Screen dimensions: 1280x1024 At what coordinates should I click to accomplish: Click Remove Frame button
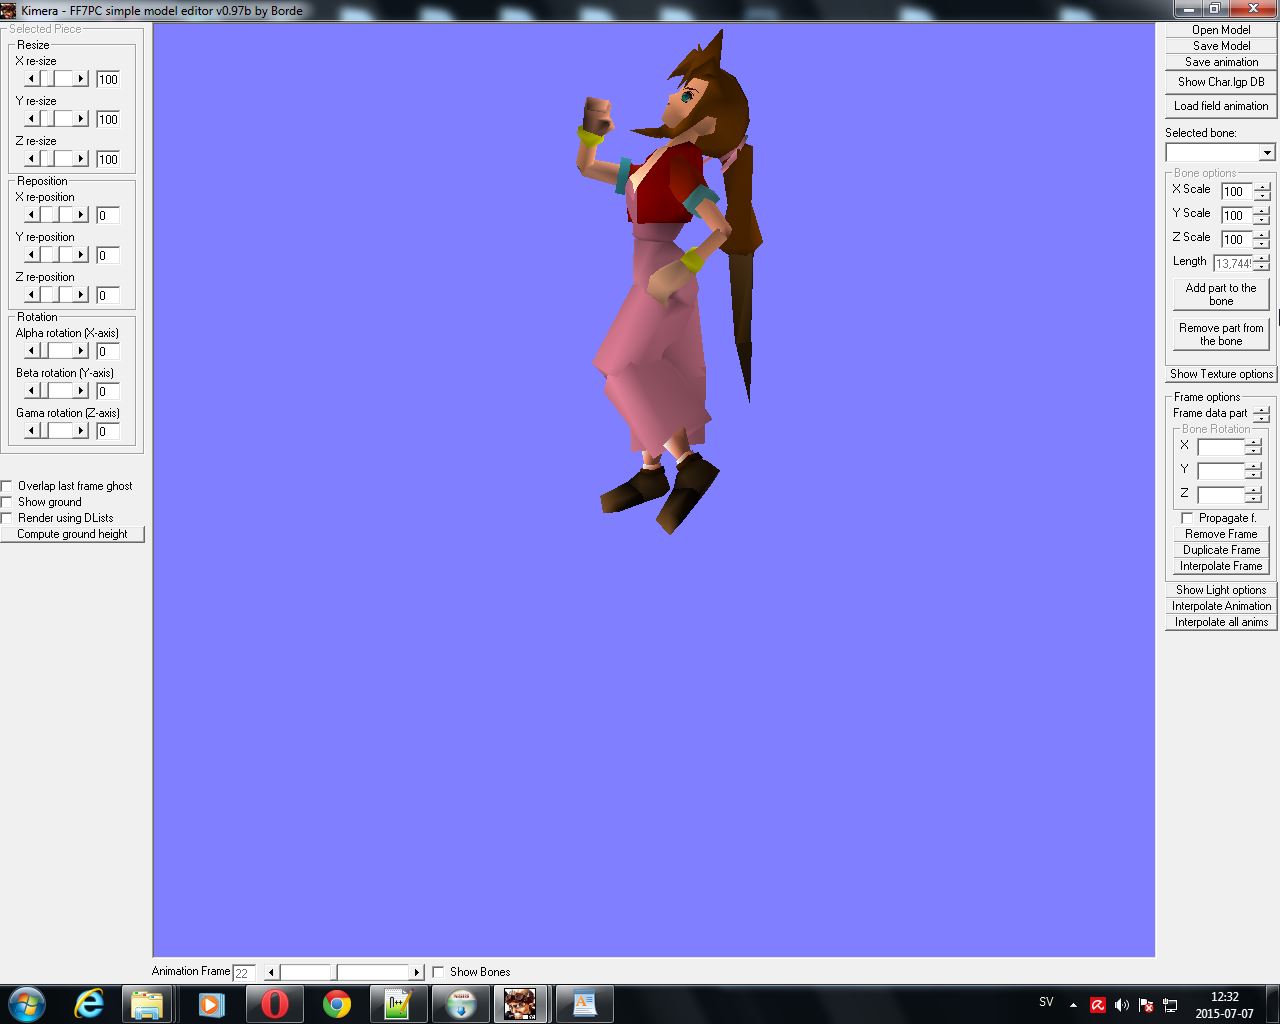click(x=1221, y=534)
